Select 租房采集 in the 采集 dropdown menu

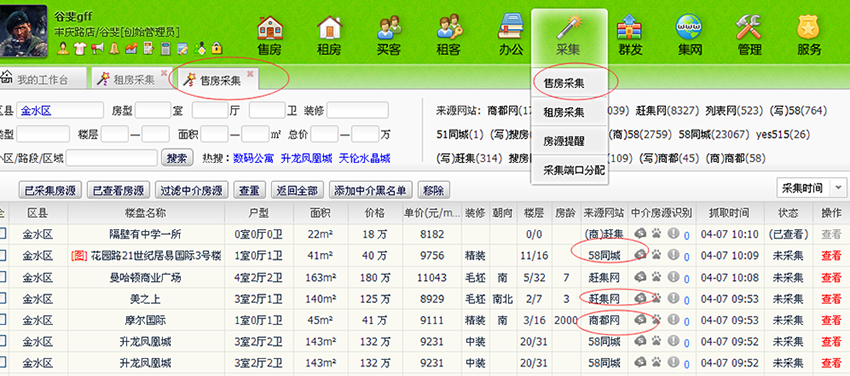pyautogui.click(x=564, y=113)
